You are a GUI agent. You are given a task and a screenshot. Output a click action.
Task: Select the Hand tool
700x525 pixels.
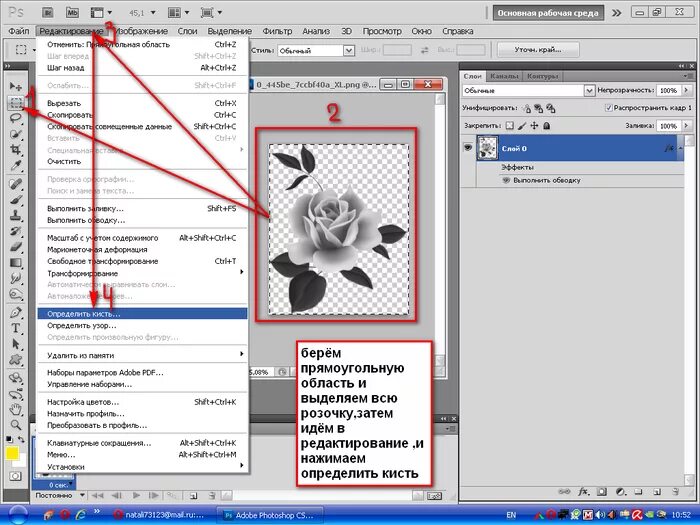[16, 409]
